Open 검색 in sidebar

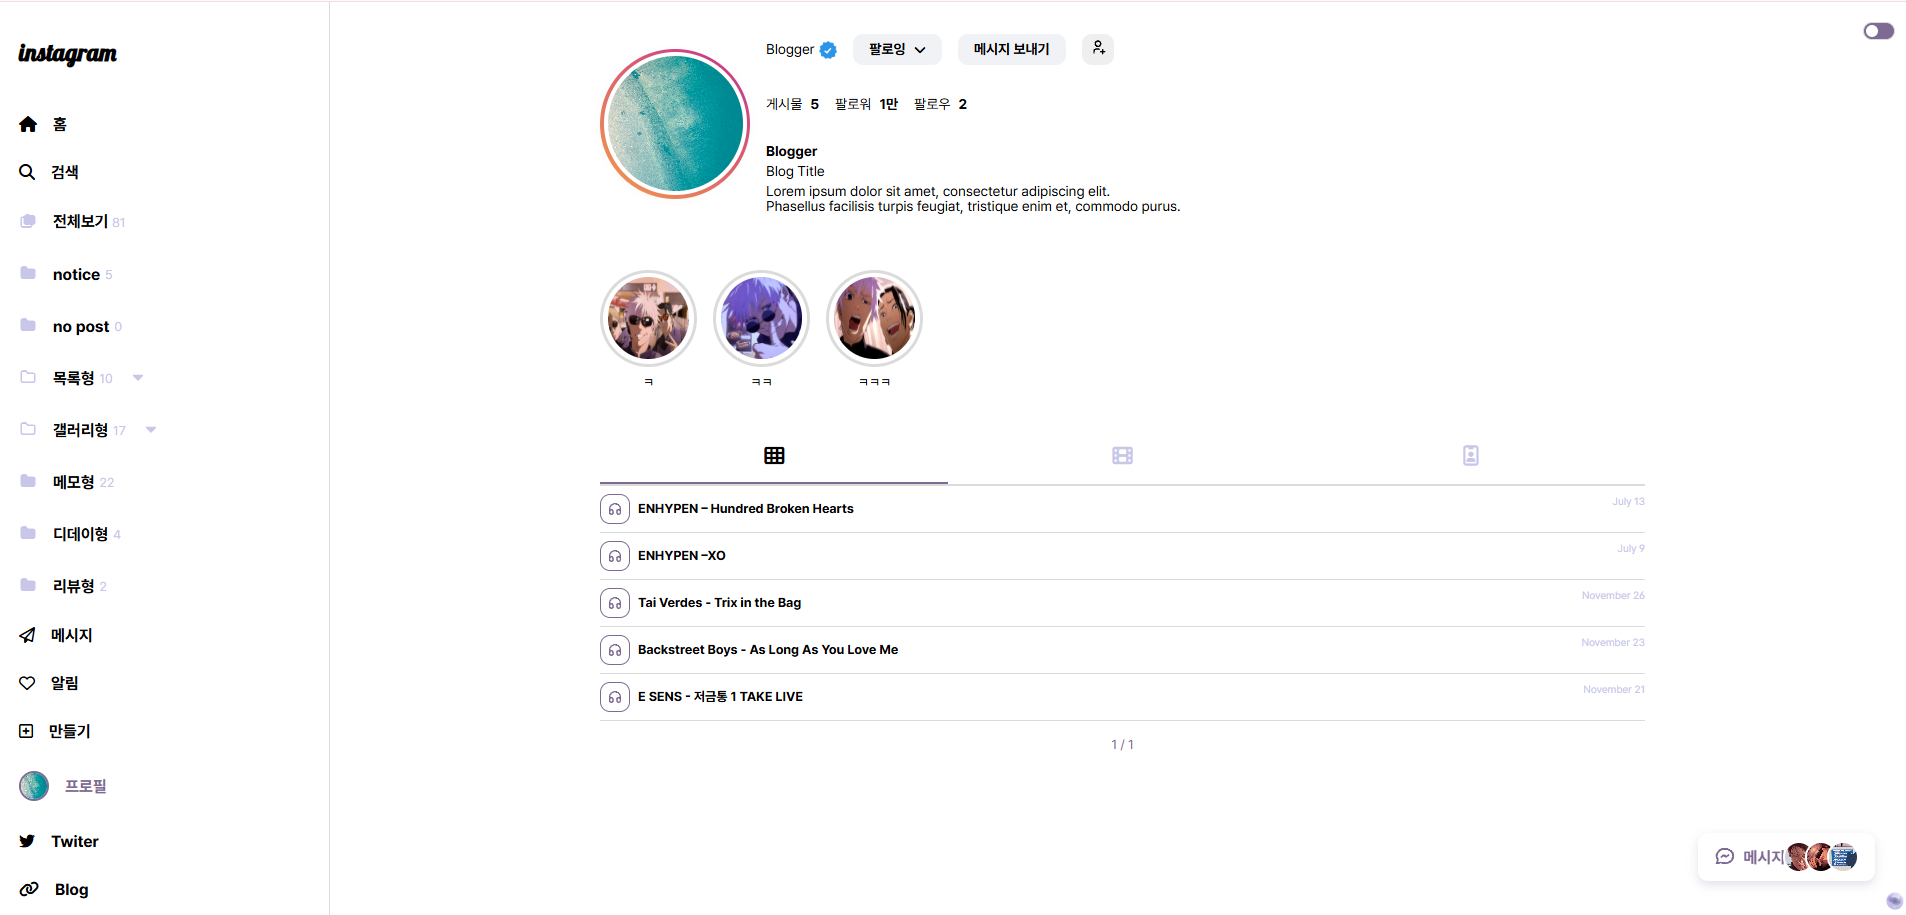pos(65,172)
